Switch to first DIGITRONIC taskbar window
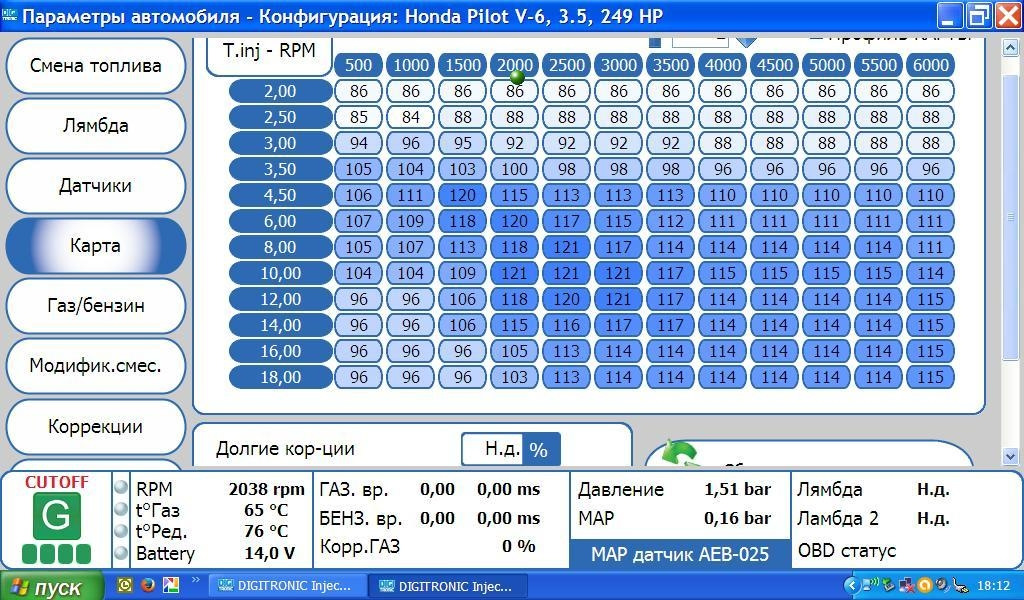Screen dimensions: 1024x600 pyautogui.click(x=285, y=586)
